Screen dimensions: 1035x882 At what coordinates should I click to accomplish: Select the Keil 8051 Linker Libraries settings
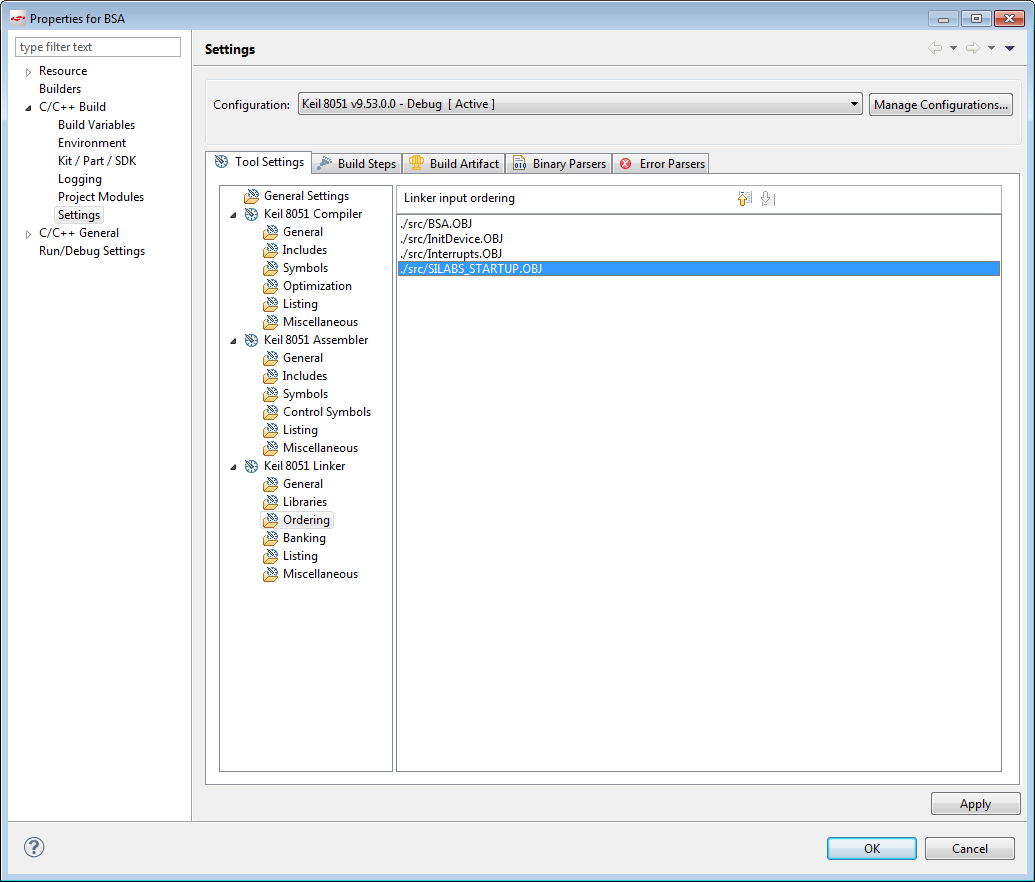303,501
